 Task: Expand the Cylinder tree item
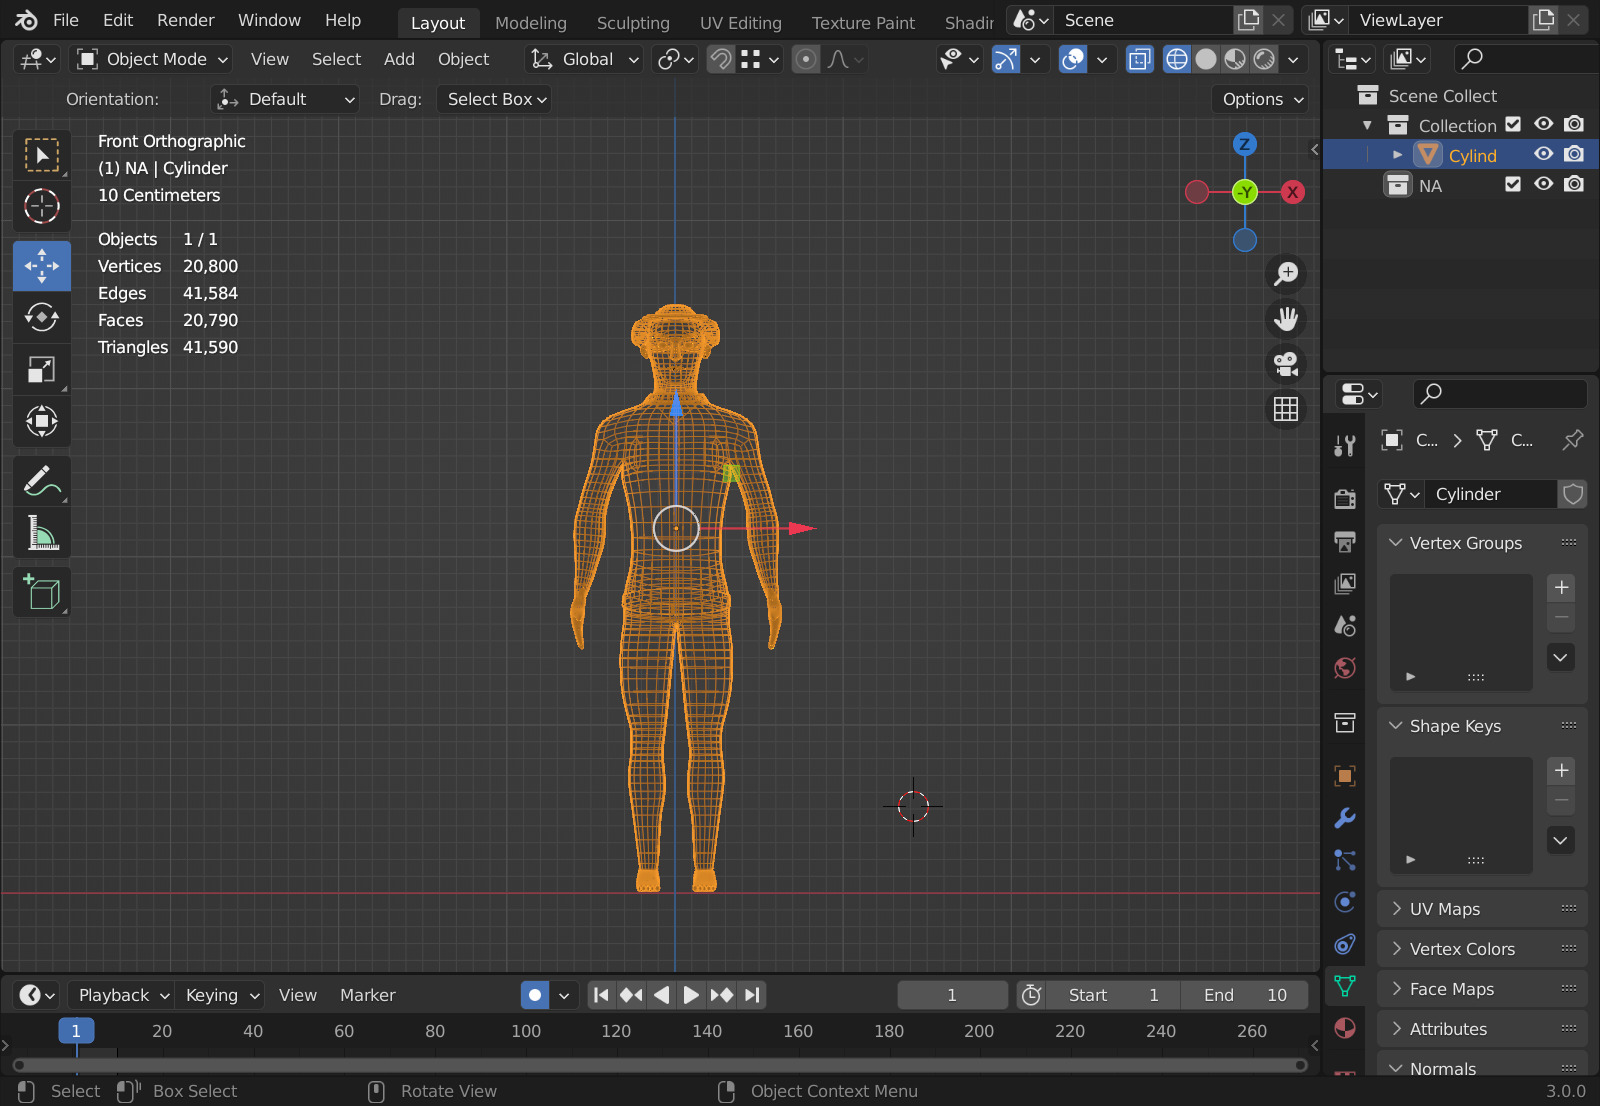[1397, 155]
